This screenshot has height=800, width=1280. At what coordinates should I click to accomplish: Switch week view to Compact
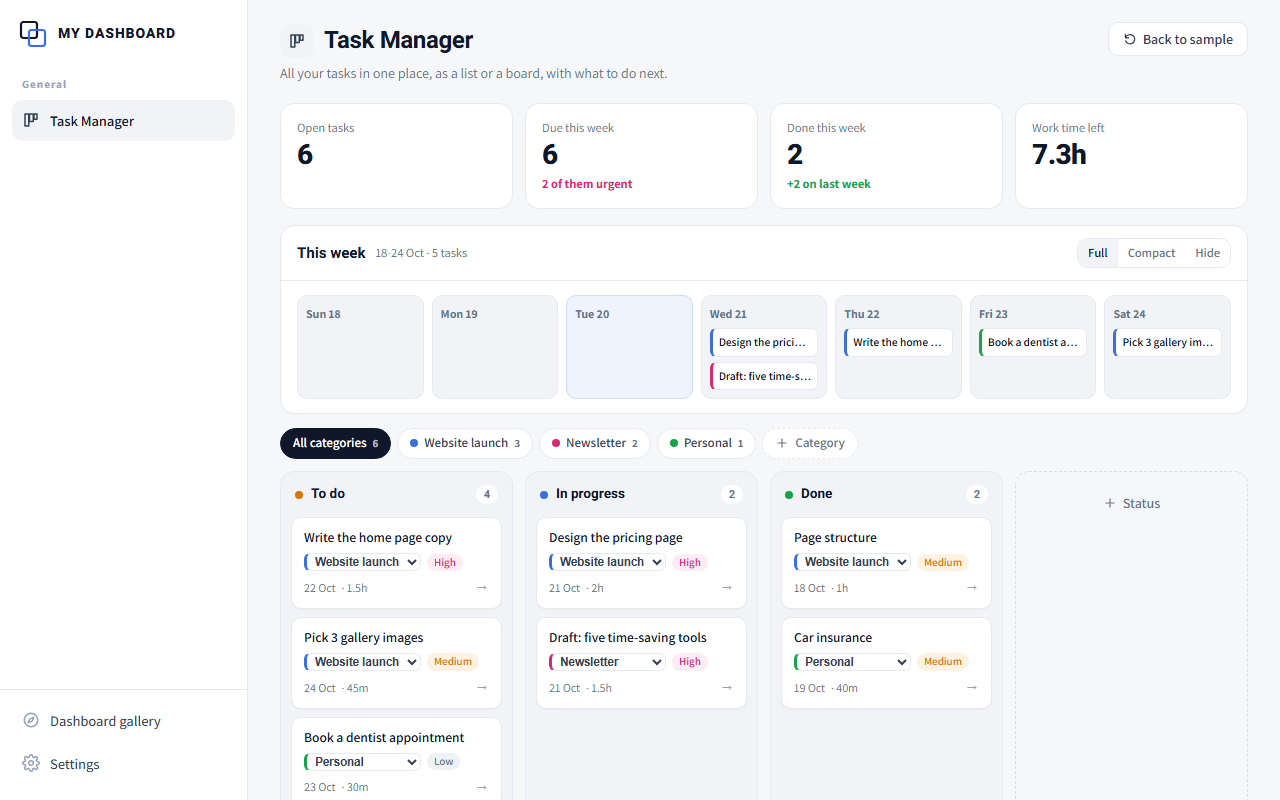pyautogui.click(x=1151, y=253)
